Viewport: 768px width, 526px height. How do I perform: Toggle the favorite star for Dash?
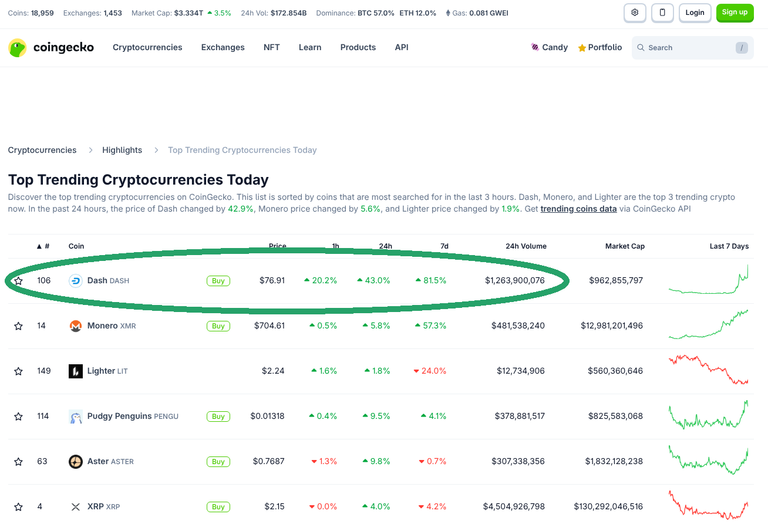coord(18,281)
